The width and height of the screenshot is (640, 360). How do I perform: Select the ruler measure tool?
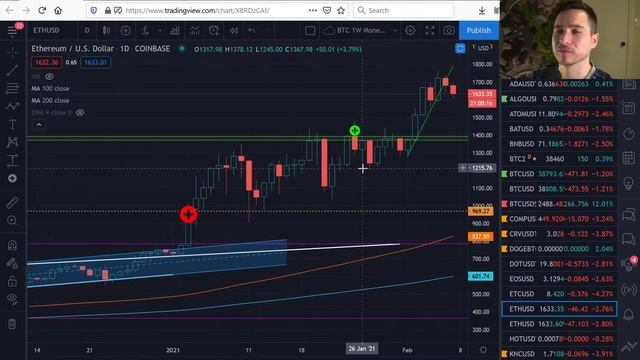12,202
